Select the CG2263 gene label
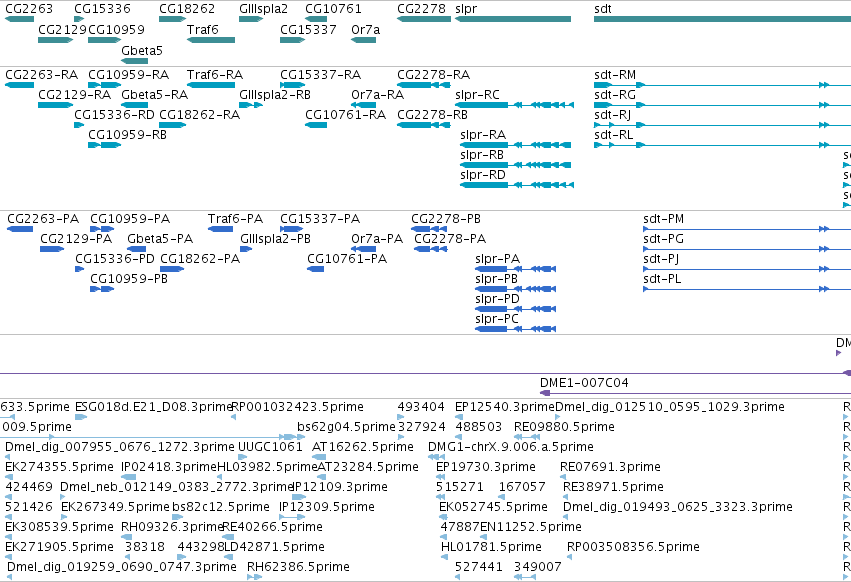The height and width of the screenshot is (582, 851). pos(29,9)
